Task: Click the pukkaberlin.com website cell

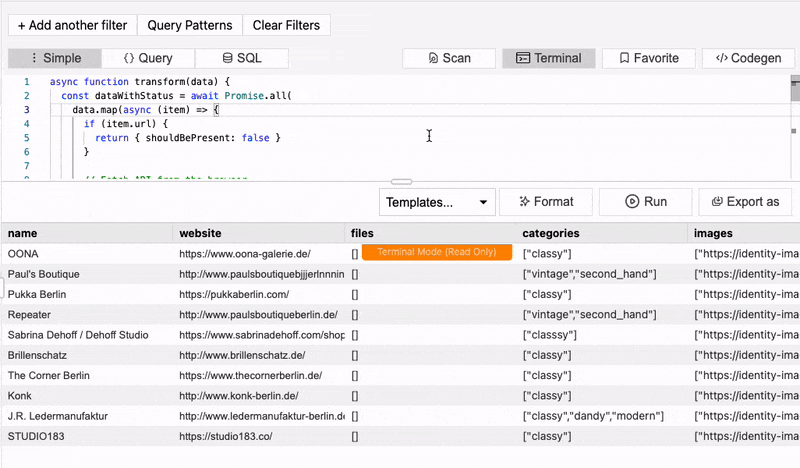Action: click(x=259, y=294)
